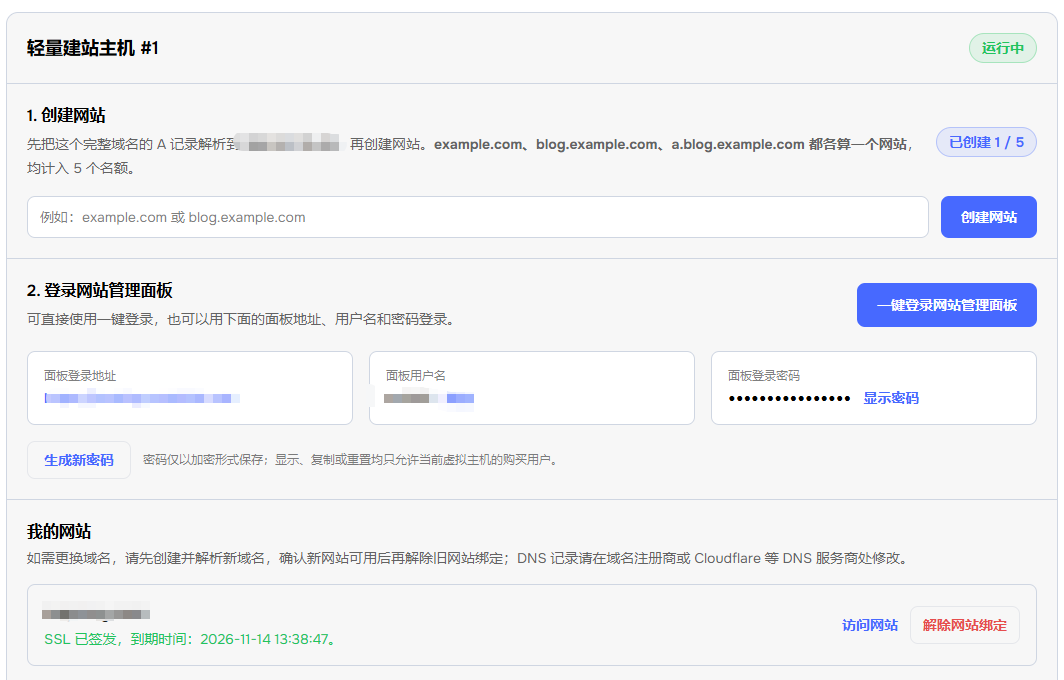Click the 运行中 status badge
Screen dimensions: 1064x680
pos(1002,48)
